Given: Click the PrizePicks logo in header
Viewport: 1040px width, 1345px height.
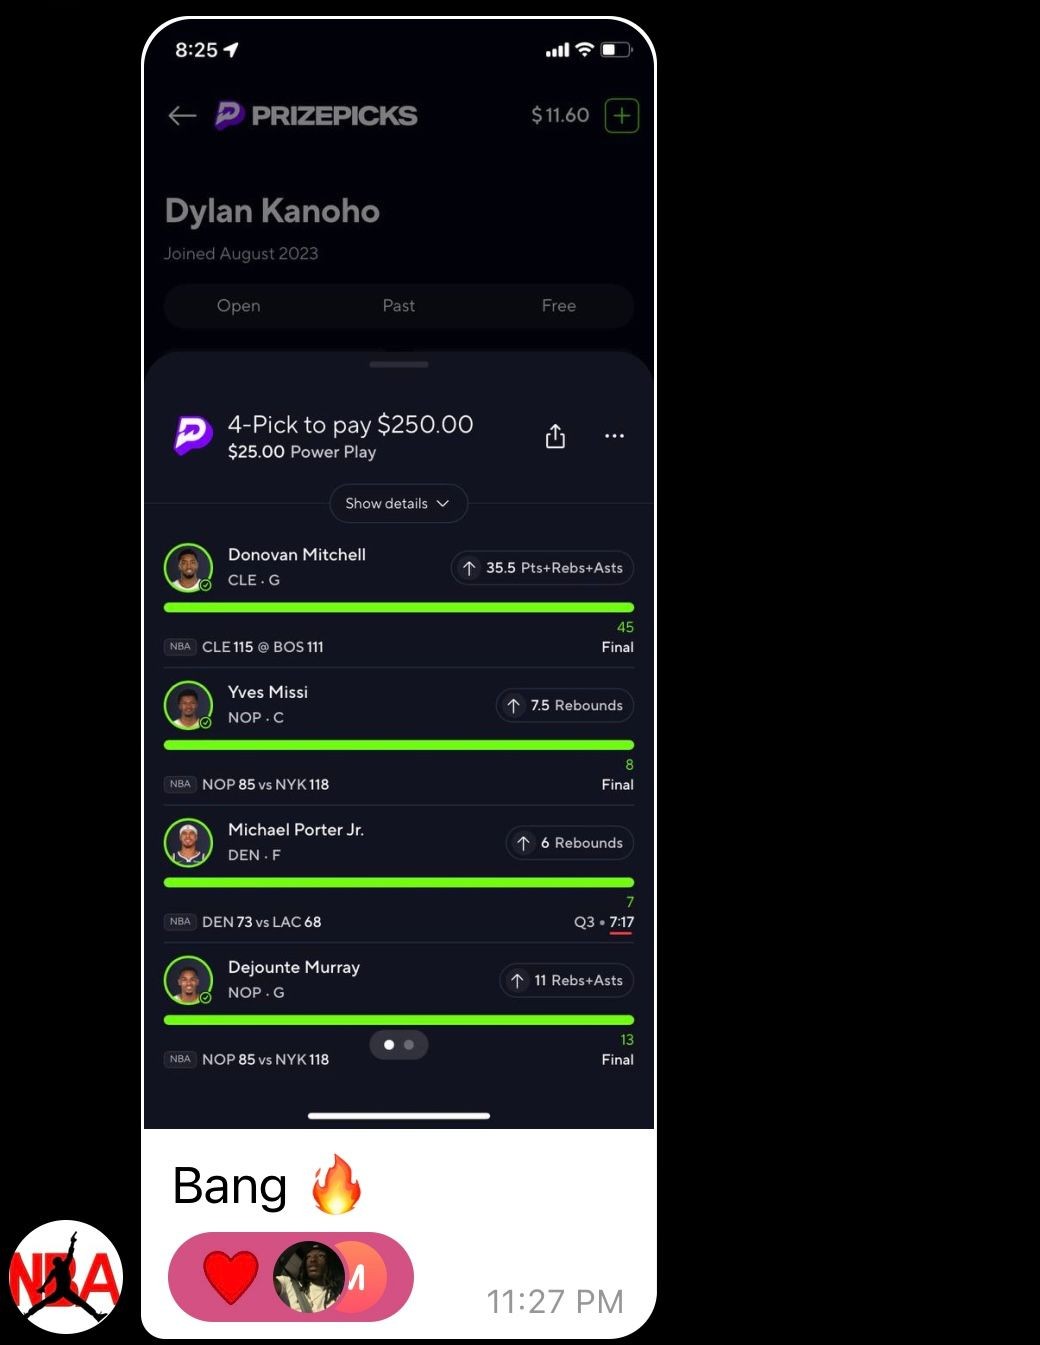Looking at the screenshot, I should pyautogui.click(x=316, y=116).
